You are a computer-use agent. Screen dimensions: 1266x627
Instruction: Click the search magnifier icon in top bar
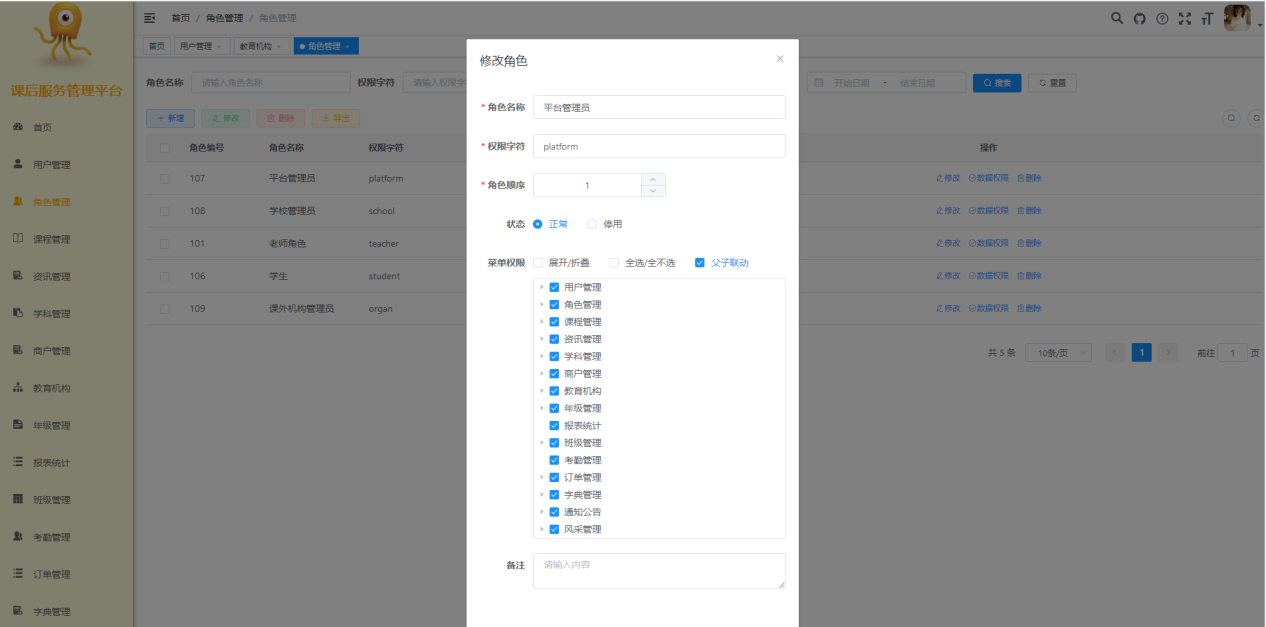1118,18
